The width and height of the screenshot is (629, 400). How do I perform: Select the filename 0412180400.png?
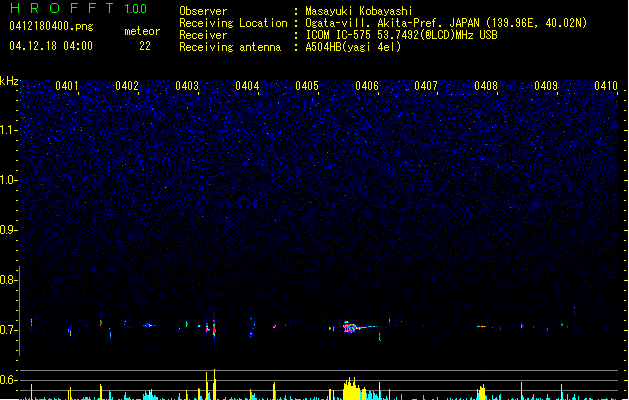tap(51, 26)
